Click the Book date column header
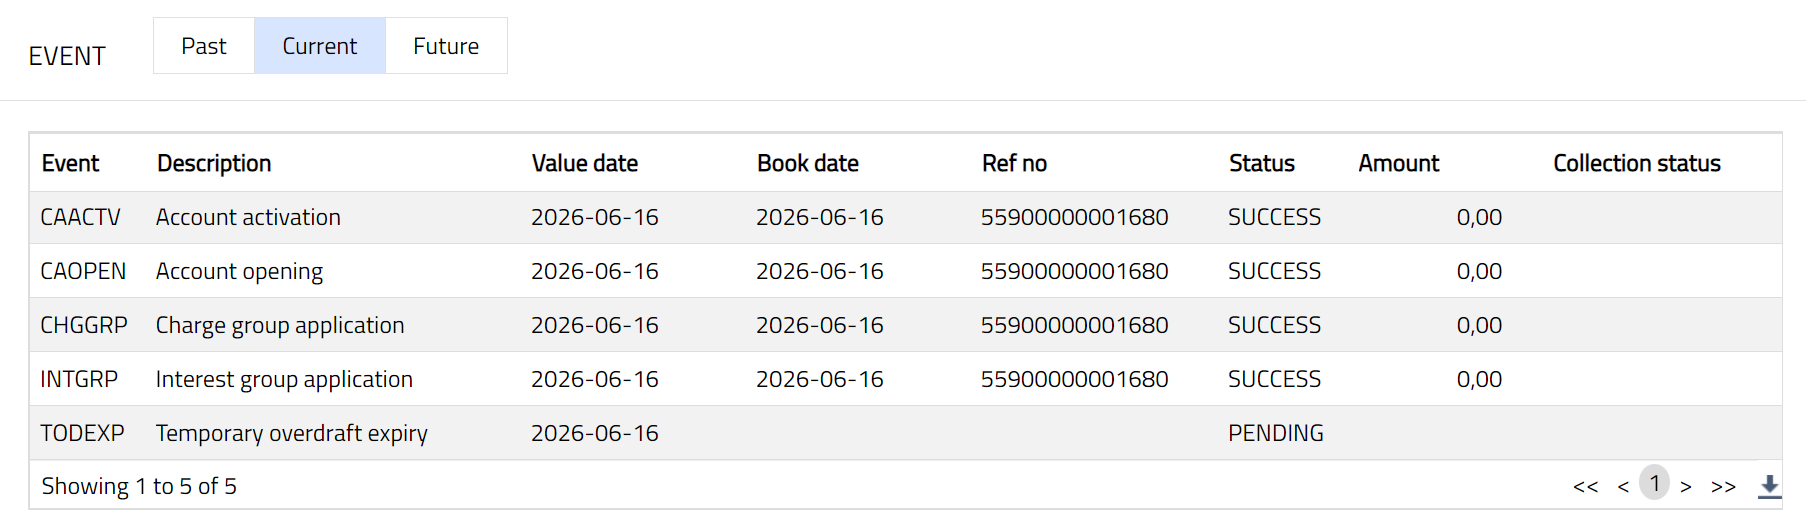Viewport: 1806px width, 532px height. click(x=808, y=163)
